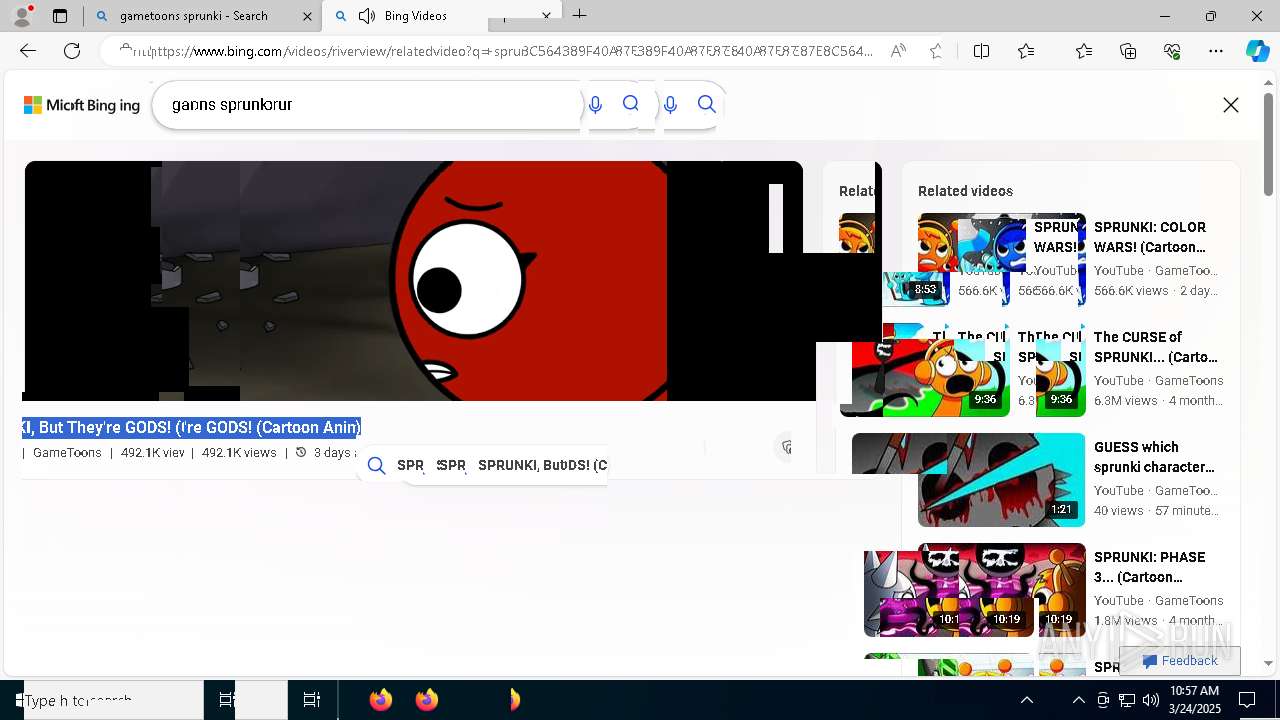Close the gametoons sprunki Search tab
Viewport: 1280px width, 720px height.
click(308, 16)
